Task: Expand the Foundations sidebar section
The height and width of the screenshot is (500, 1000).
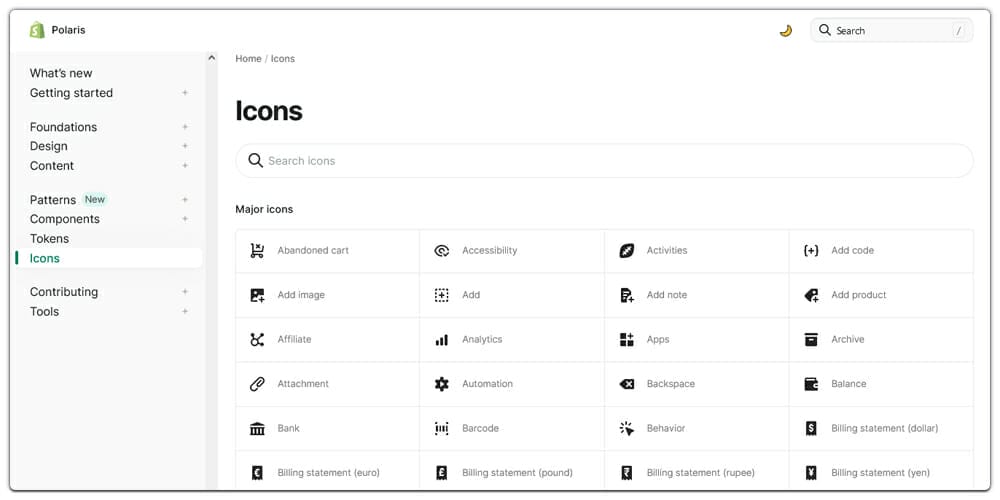Action: click(185, 127)
